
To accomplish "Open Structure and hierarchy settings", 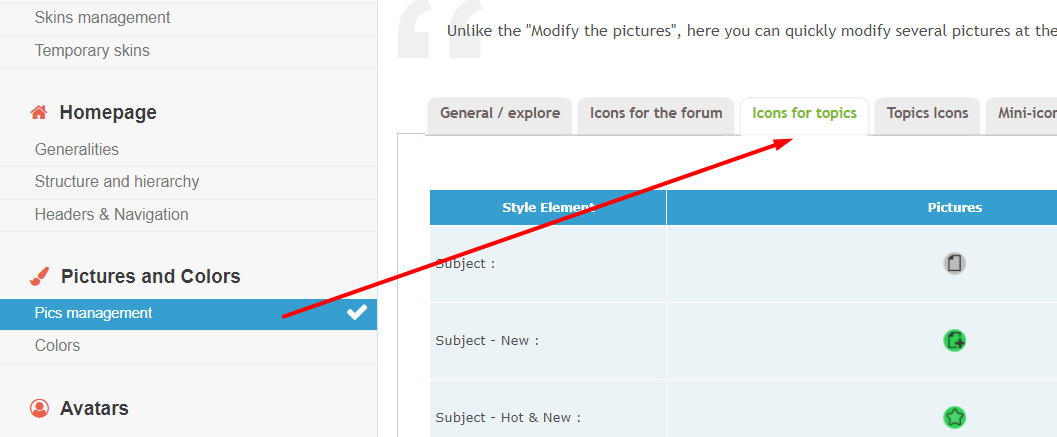I will point(117,181).
